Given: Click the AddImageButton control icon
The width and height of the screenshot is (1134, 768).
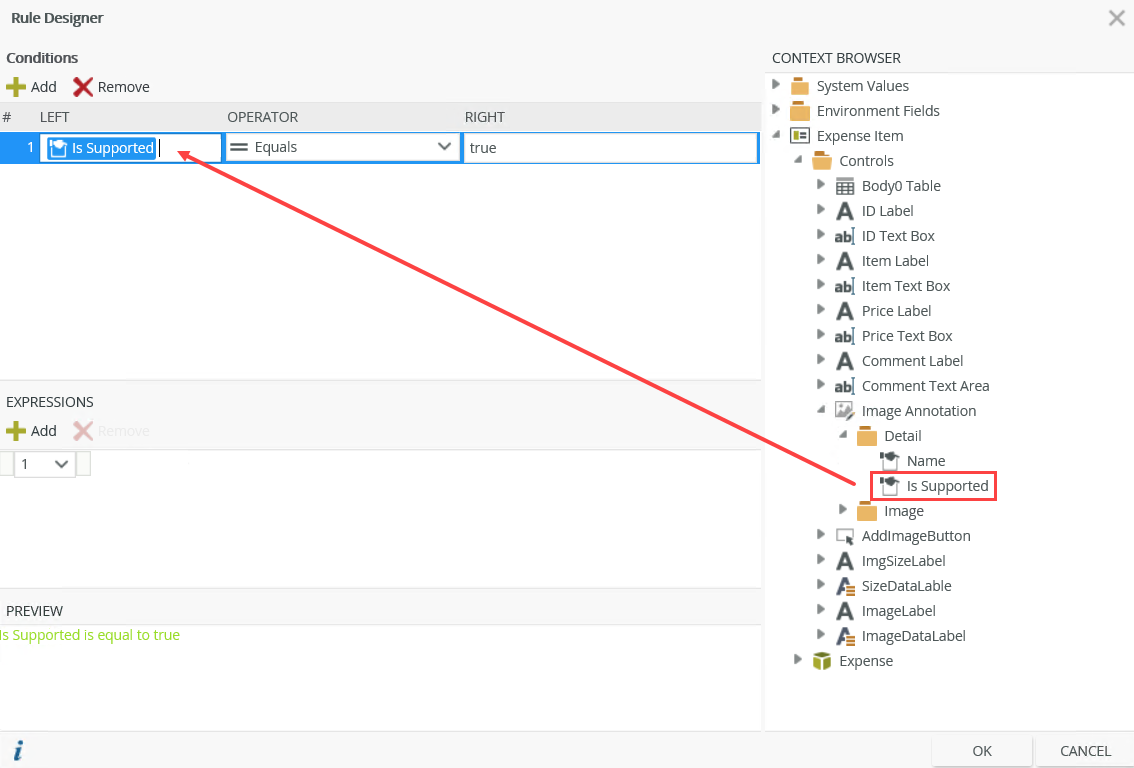Looking at the screenshot, I should pos(844,536).
